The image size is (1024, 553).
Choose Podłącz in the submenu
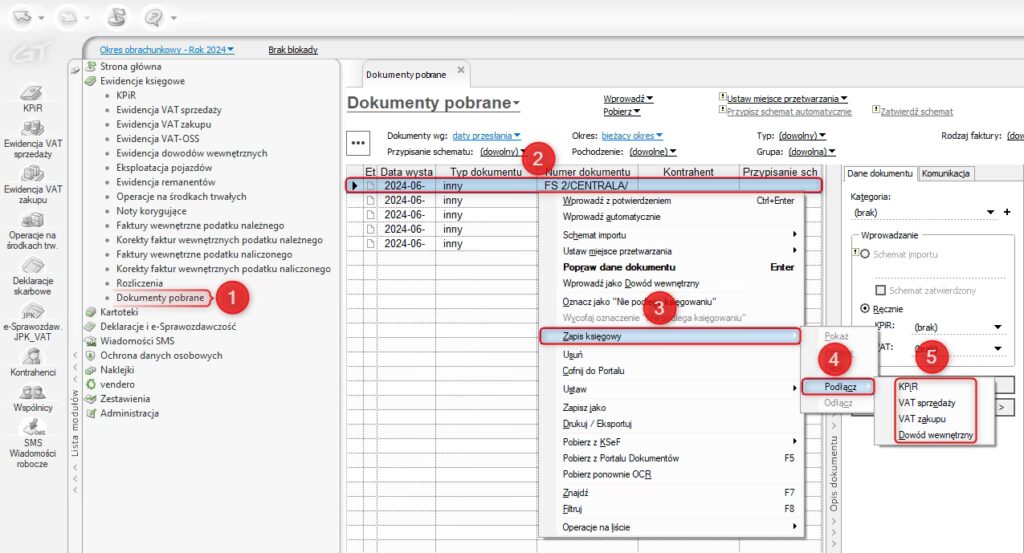tap(837, 386)
